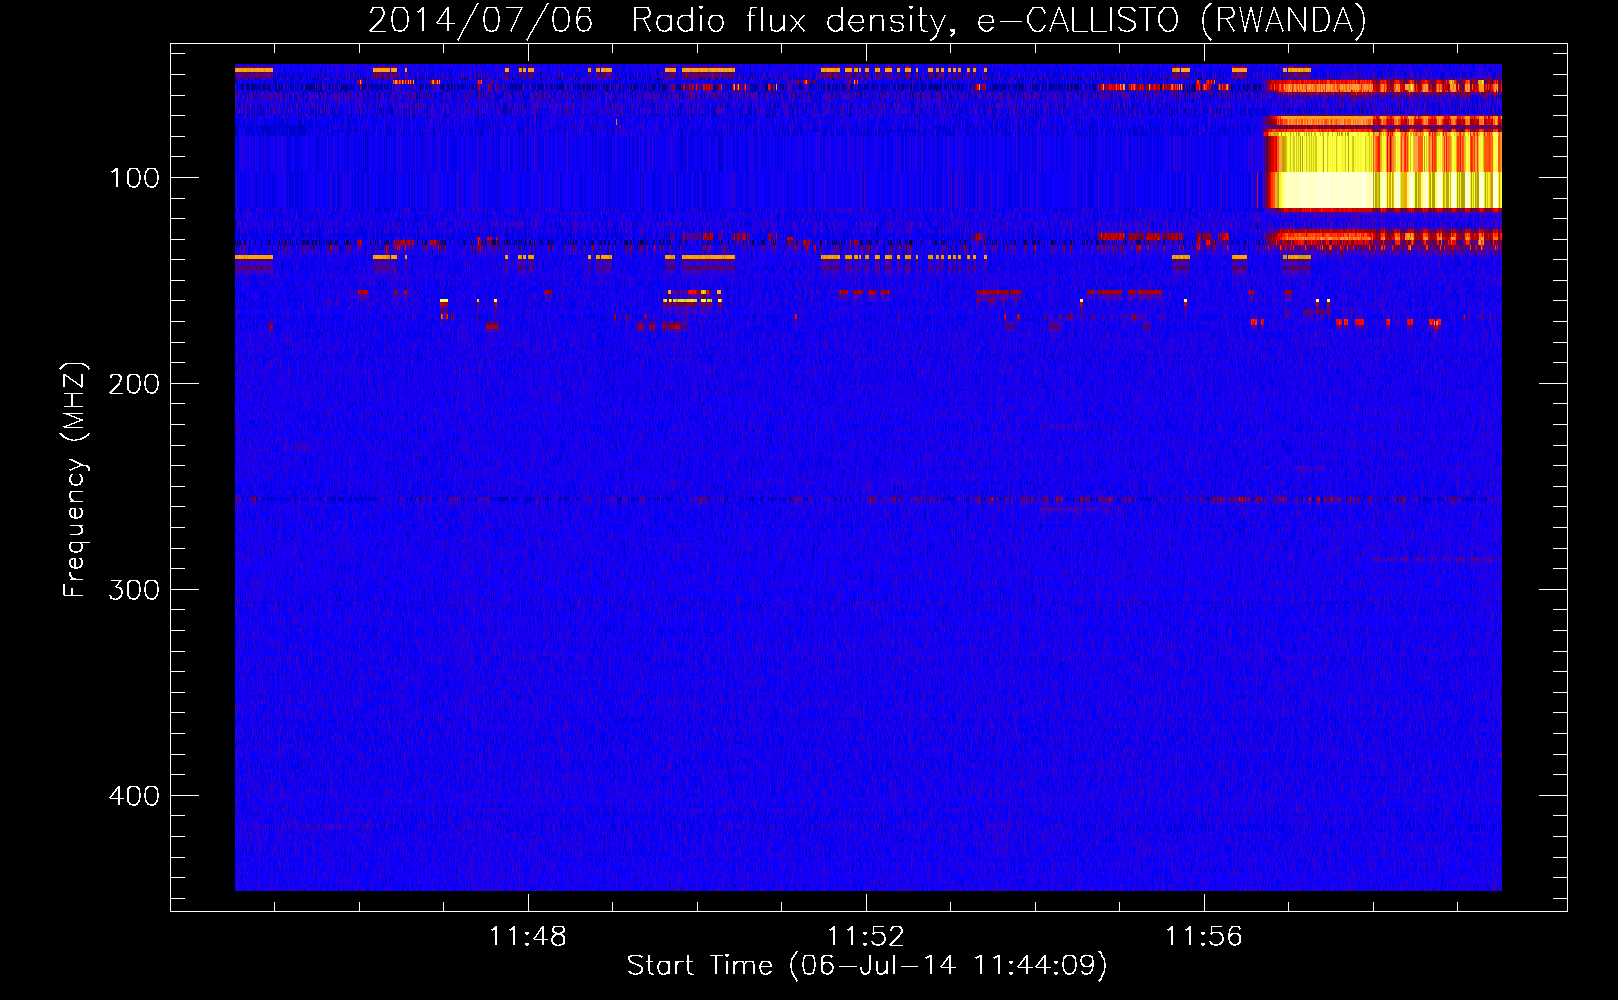
Task: Click the 100 frequency tick label
Action: (x=135, y=178)
